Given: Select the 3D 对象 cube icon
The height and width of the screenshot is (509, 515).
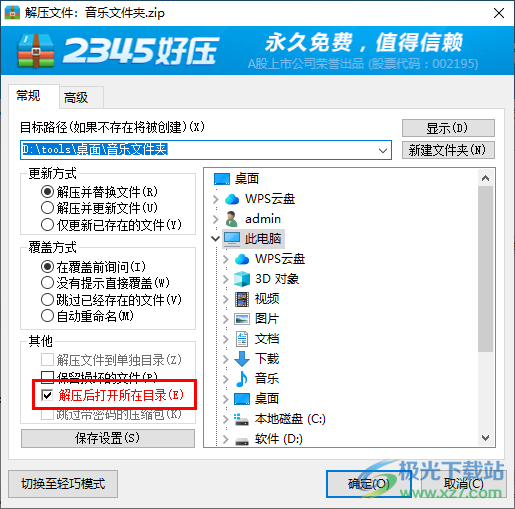Looking at the screenshot, I should pos(242,279).
